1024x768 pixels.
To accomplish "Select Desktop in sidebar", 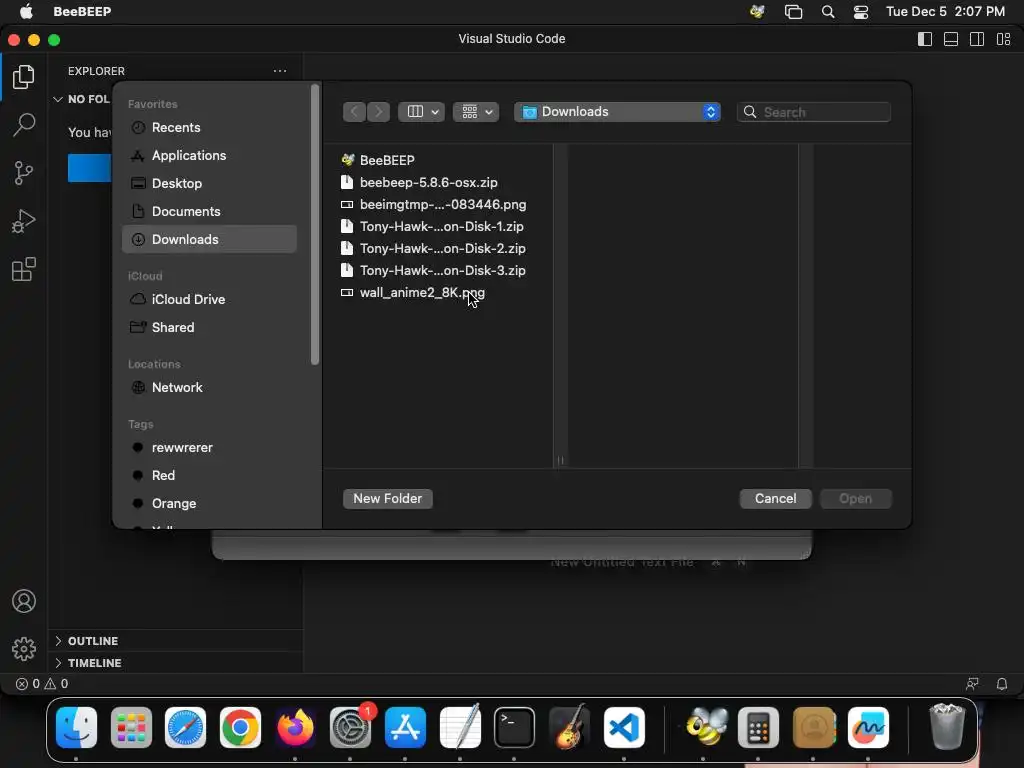I will [209, 184].
